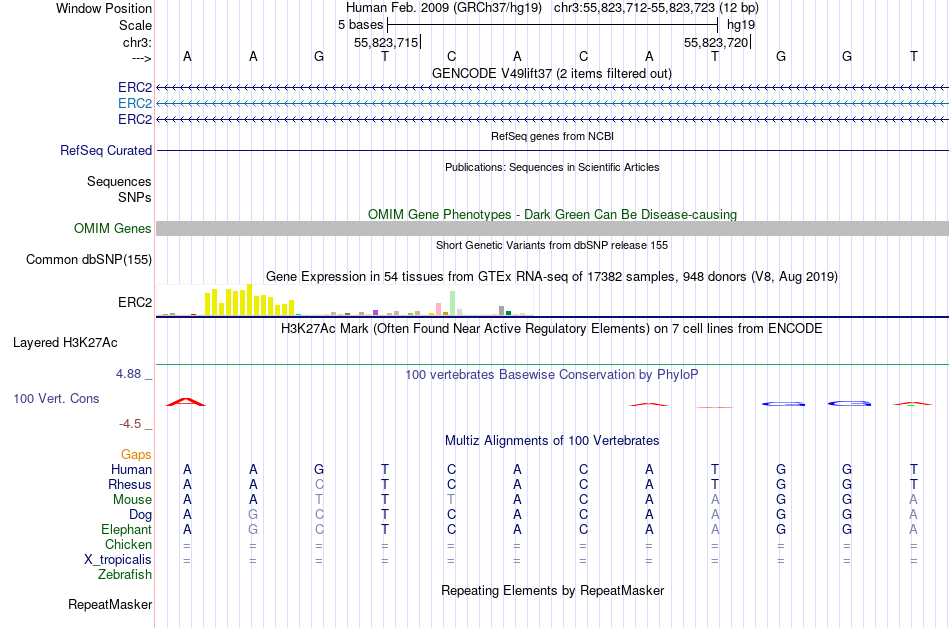Click the hg19 label beside the scale bar
This screenshot has width=950, height=628.
pos(741,25)
